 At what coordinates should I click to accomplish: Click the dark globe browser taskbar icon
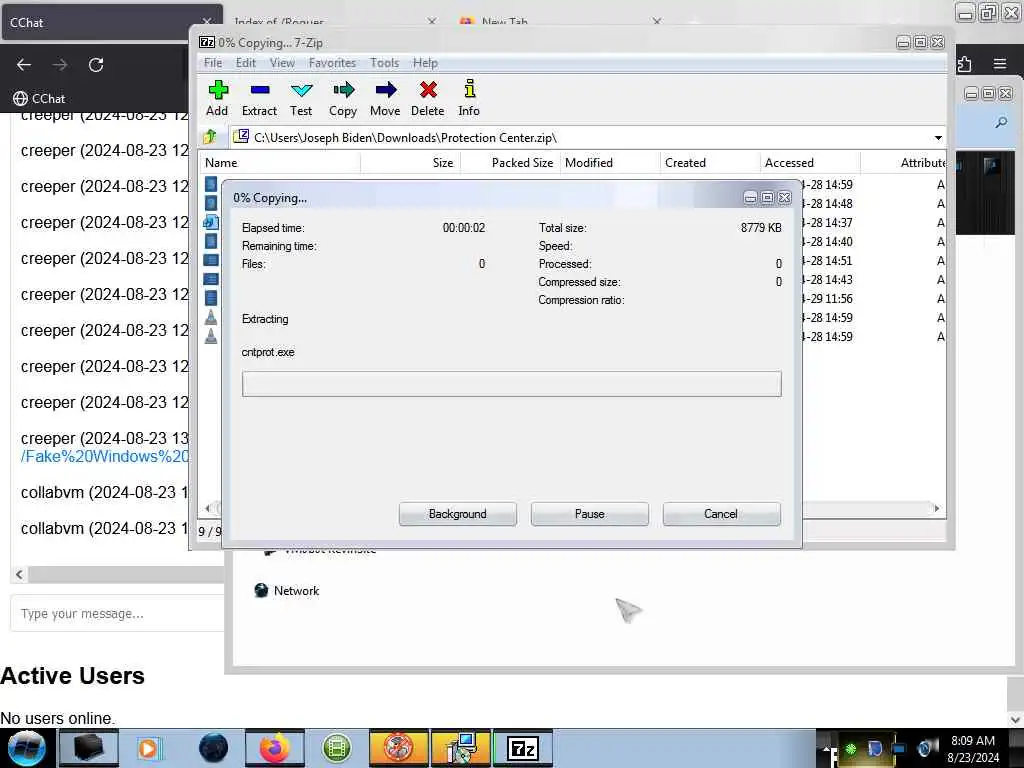click(213, 748)
